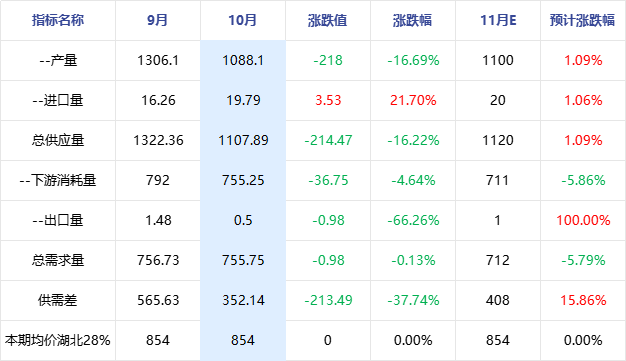Click the 涨跌值 column header
626x361 pixels.
click(x=328, y=20)
